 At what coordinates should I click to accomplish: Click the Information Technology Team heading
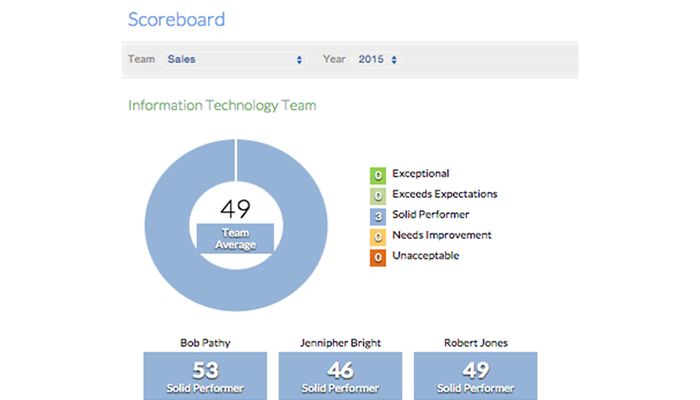[222, 105]
